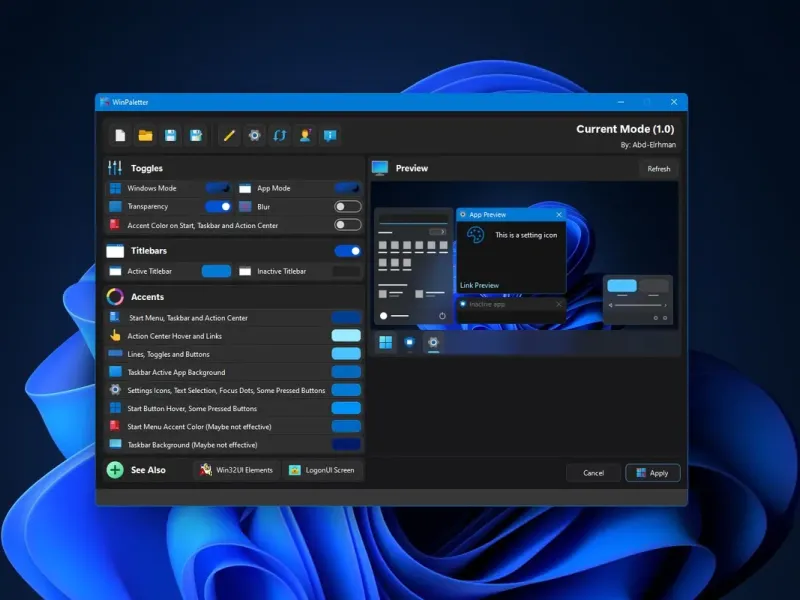Click the middle app icon in preview taskbar
This screenshot has height=600, width=800.
pos(410,342)
